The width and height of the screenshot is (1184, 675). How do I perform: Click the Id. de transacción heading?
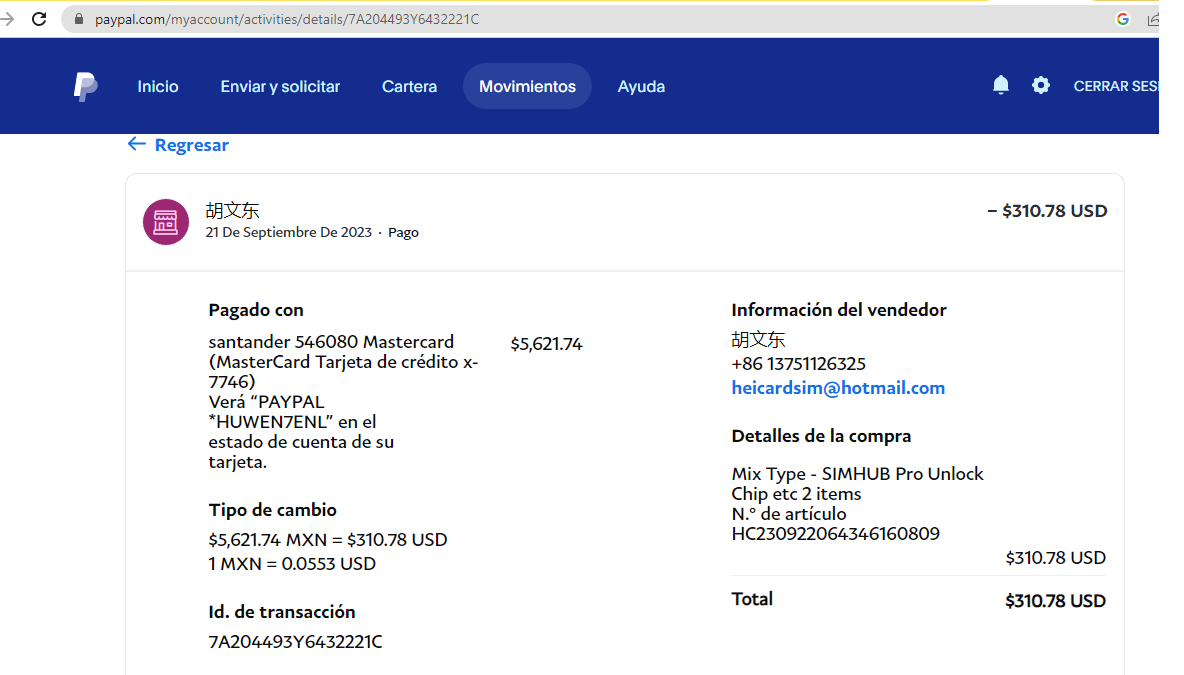click(282, 612)
